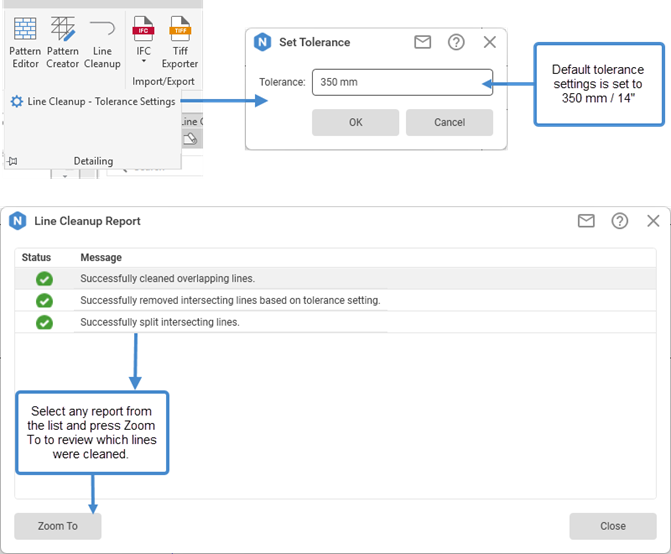Image resolution: width=671 pixels, height=554 pixels.
Task: Click mail icon in Line Cleanup Report
Action: (586, 221)
